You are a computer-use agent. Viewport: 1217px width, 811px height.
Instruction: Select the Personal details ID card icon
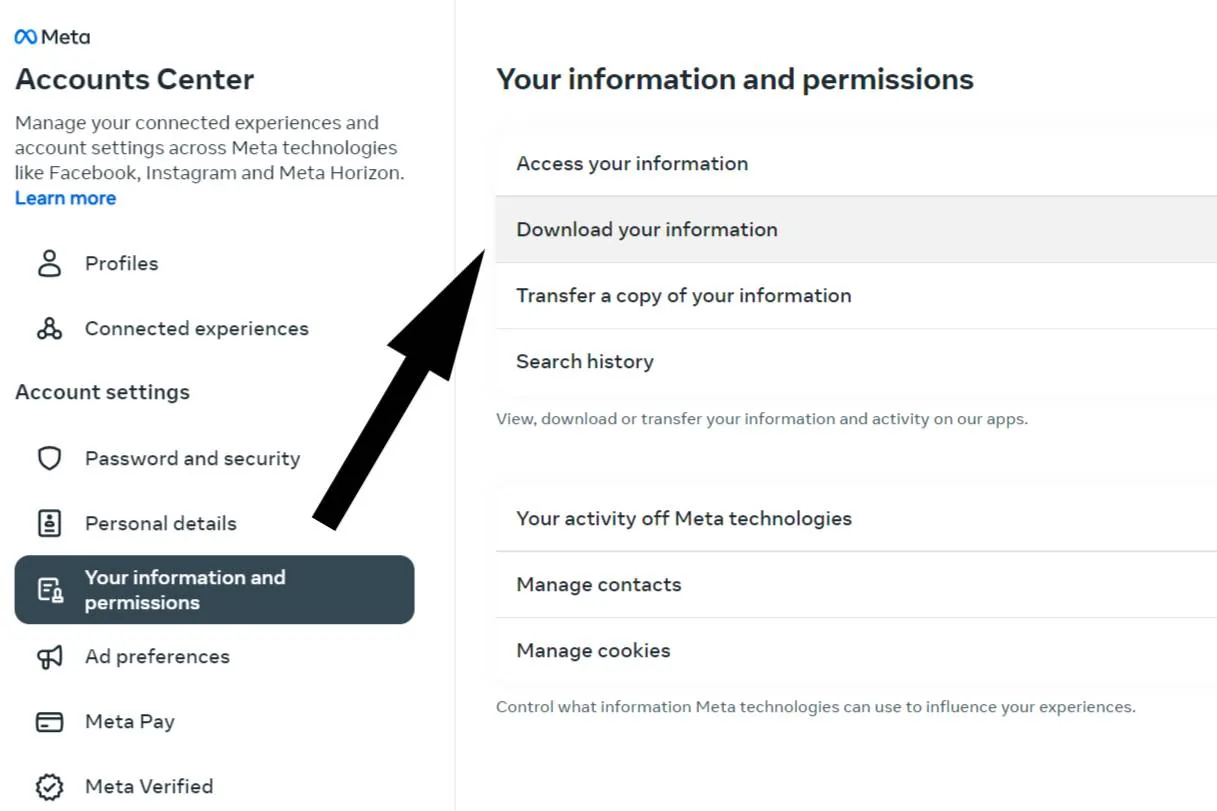48,523
